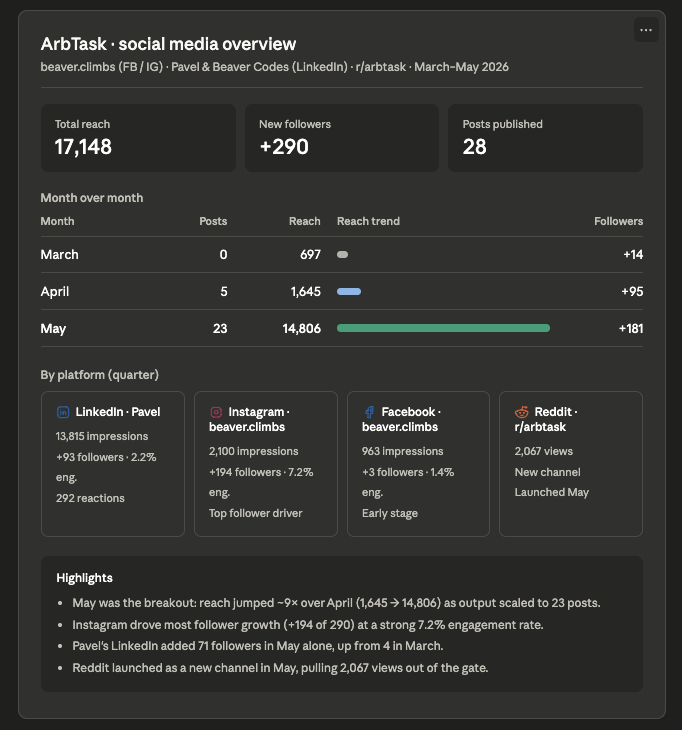Click the highlight about Pavel's LinkedIn followers
The image size is (682, 730).
257,646
